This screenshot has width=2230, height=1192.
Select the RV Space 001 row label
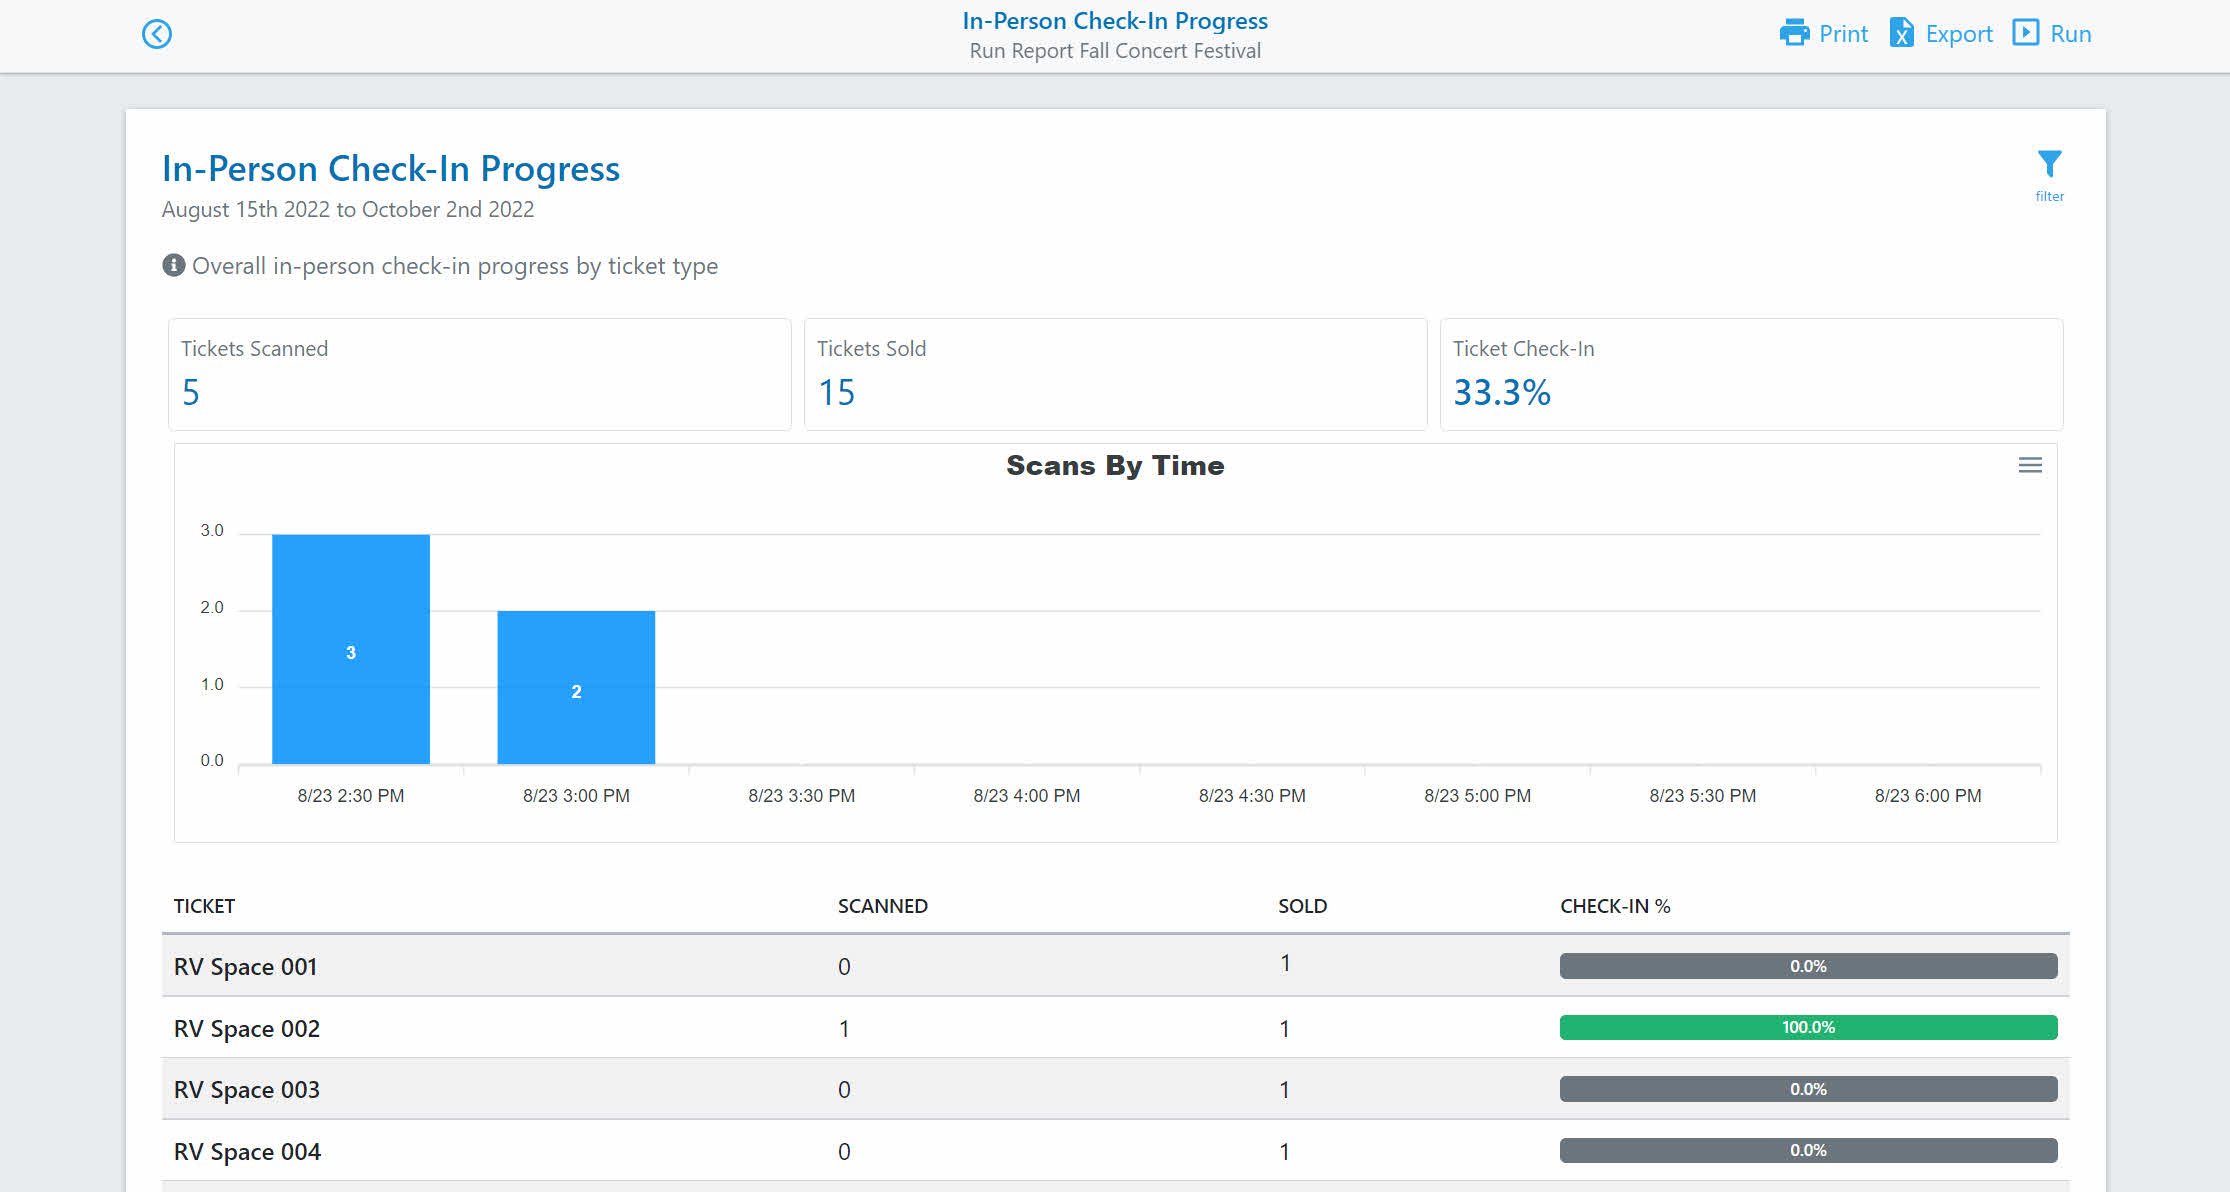[245, 967]
